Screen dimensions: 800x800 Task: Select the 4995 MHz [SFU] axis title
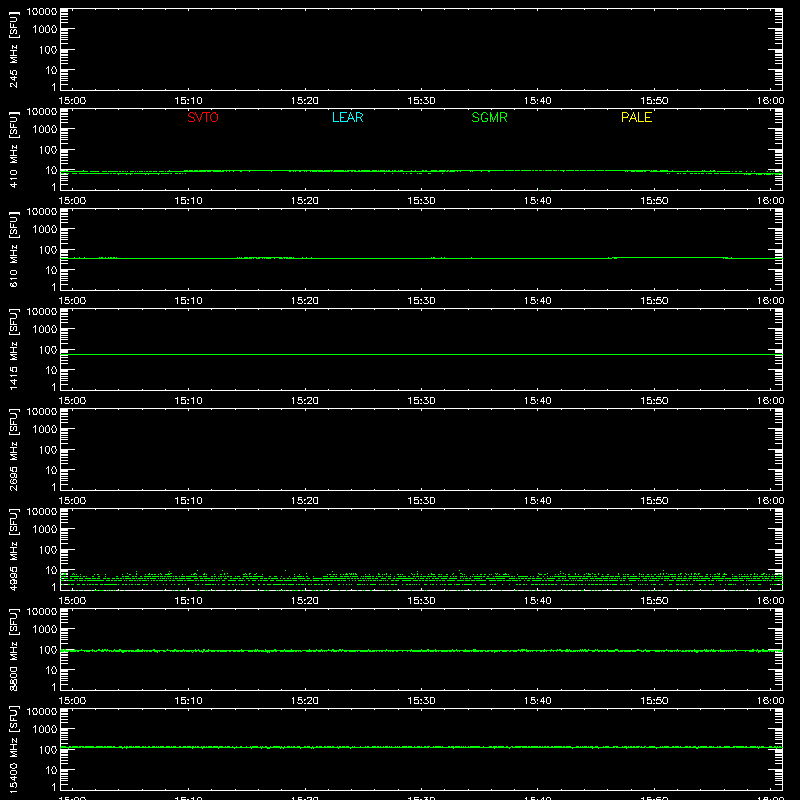pos(13,549)
